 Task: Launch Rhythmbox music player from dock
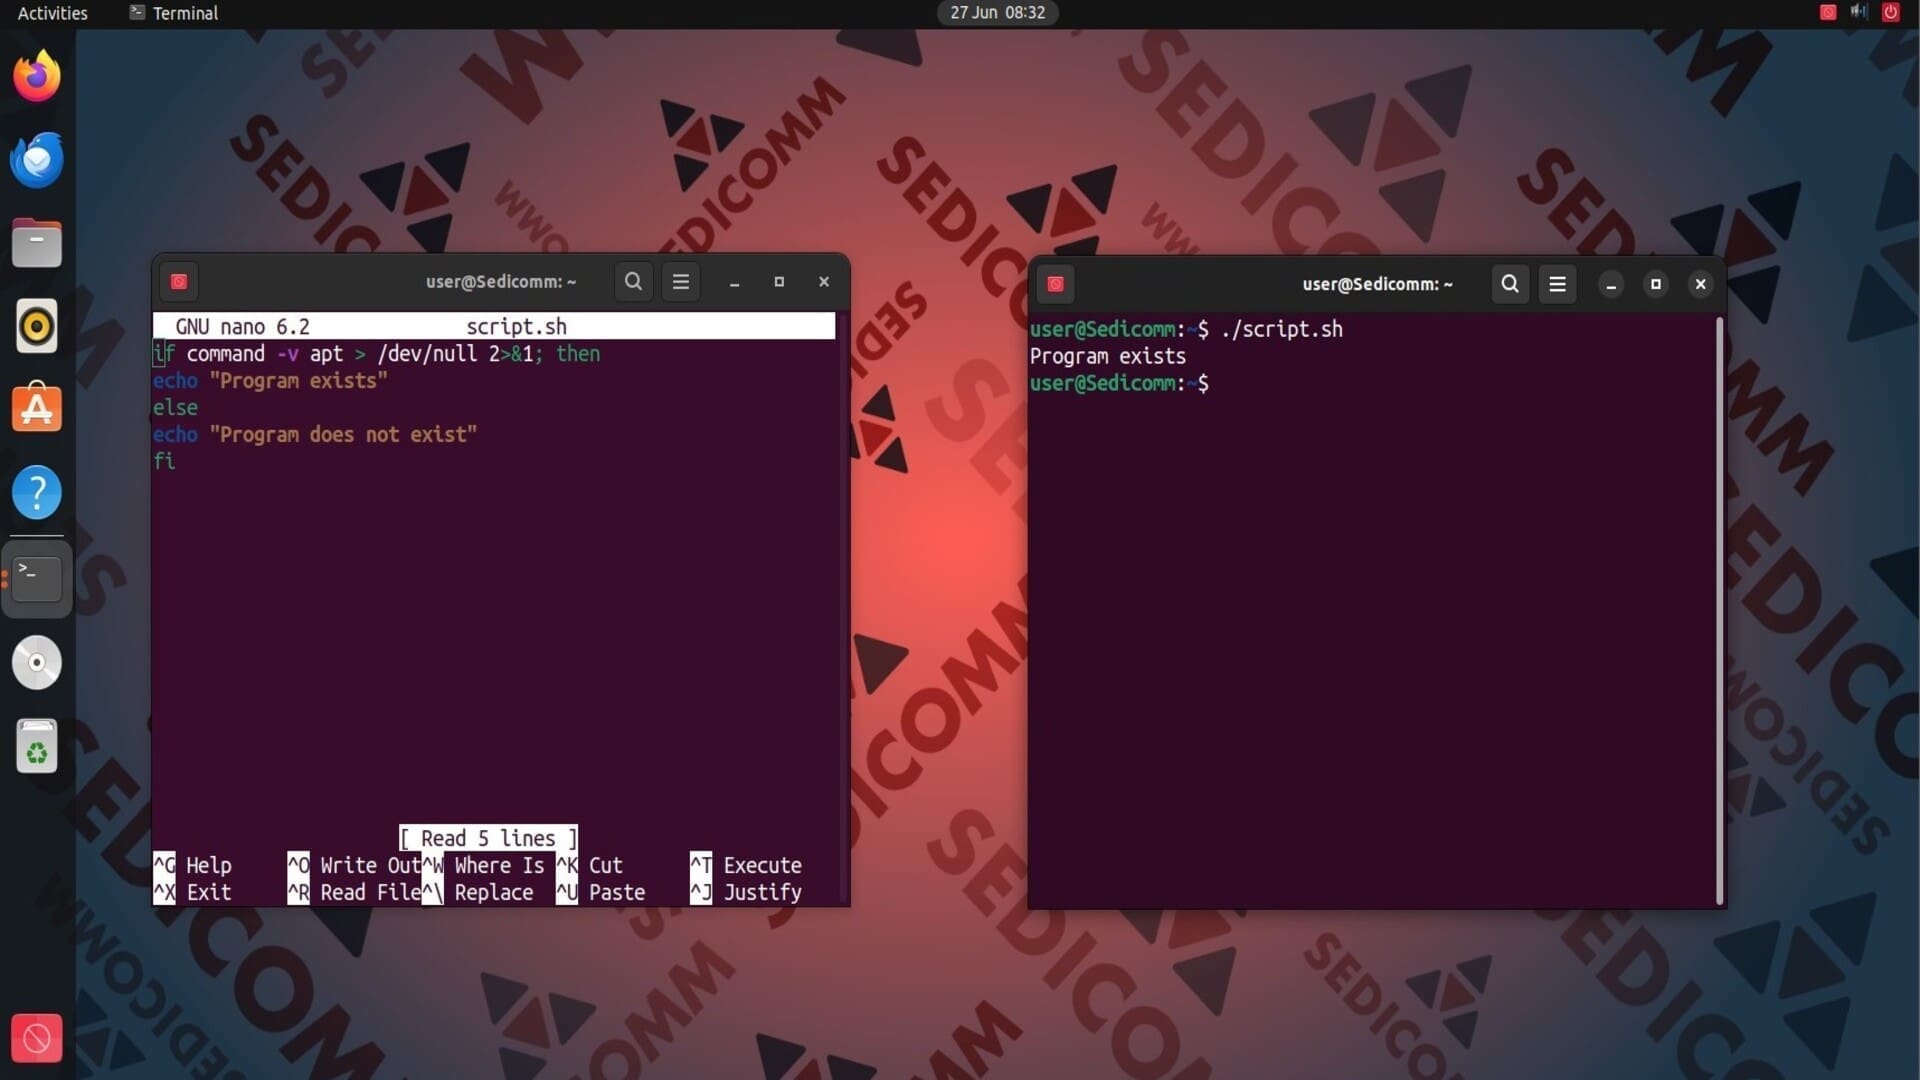point(37,326)
